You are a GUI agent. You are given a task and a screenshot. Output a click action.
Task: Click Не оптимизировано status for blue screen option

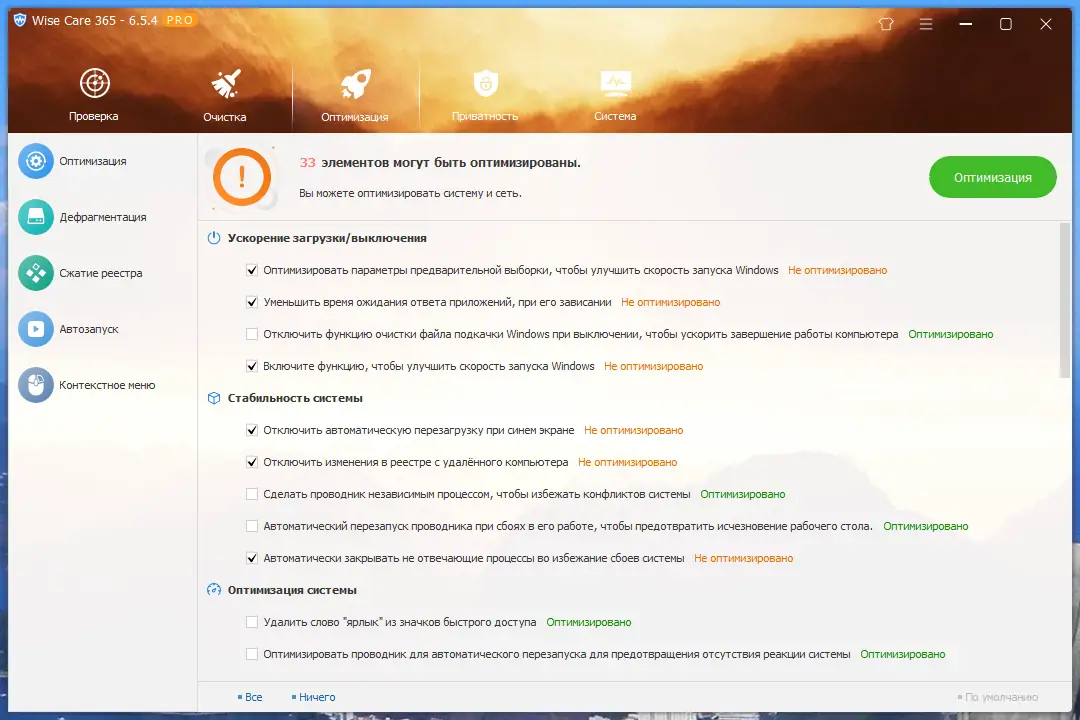[x=634, y=430]
